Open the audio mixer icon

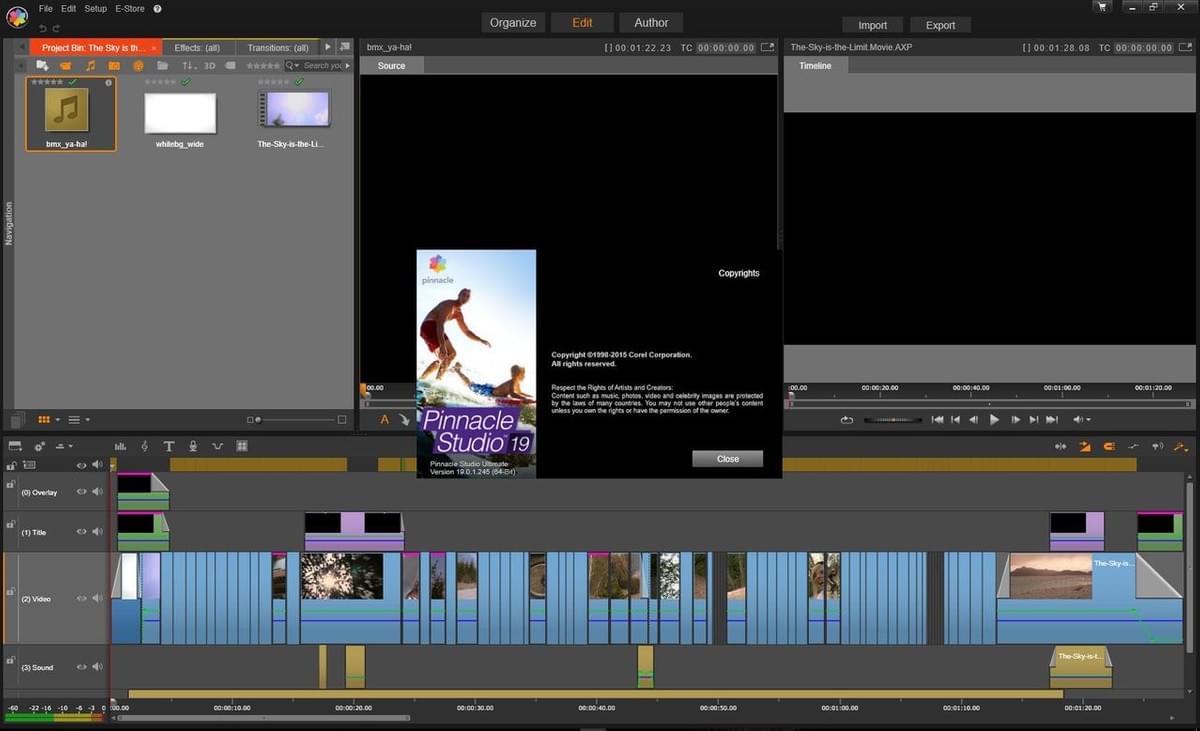(121, 446)
